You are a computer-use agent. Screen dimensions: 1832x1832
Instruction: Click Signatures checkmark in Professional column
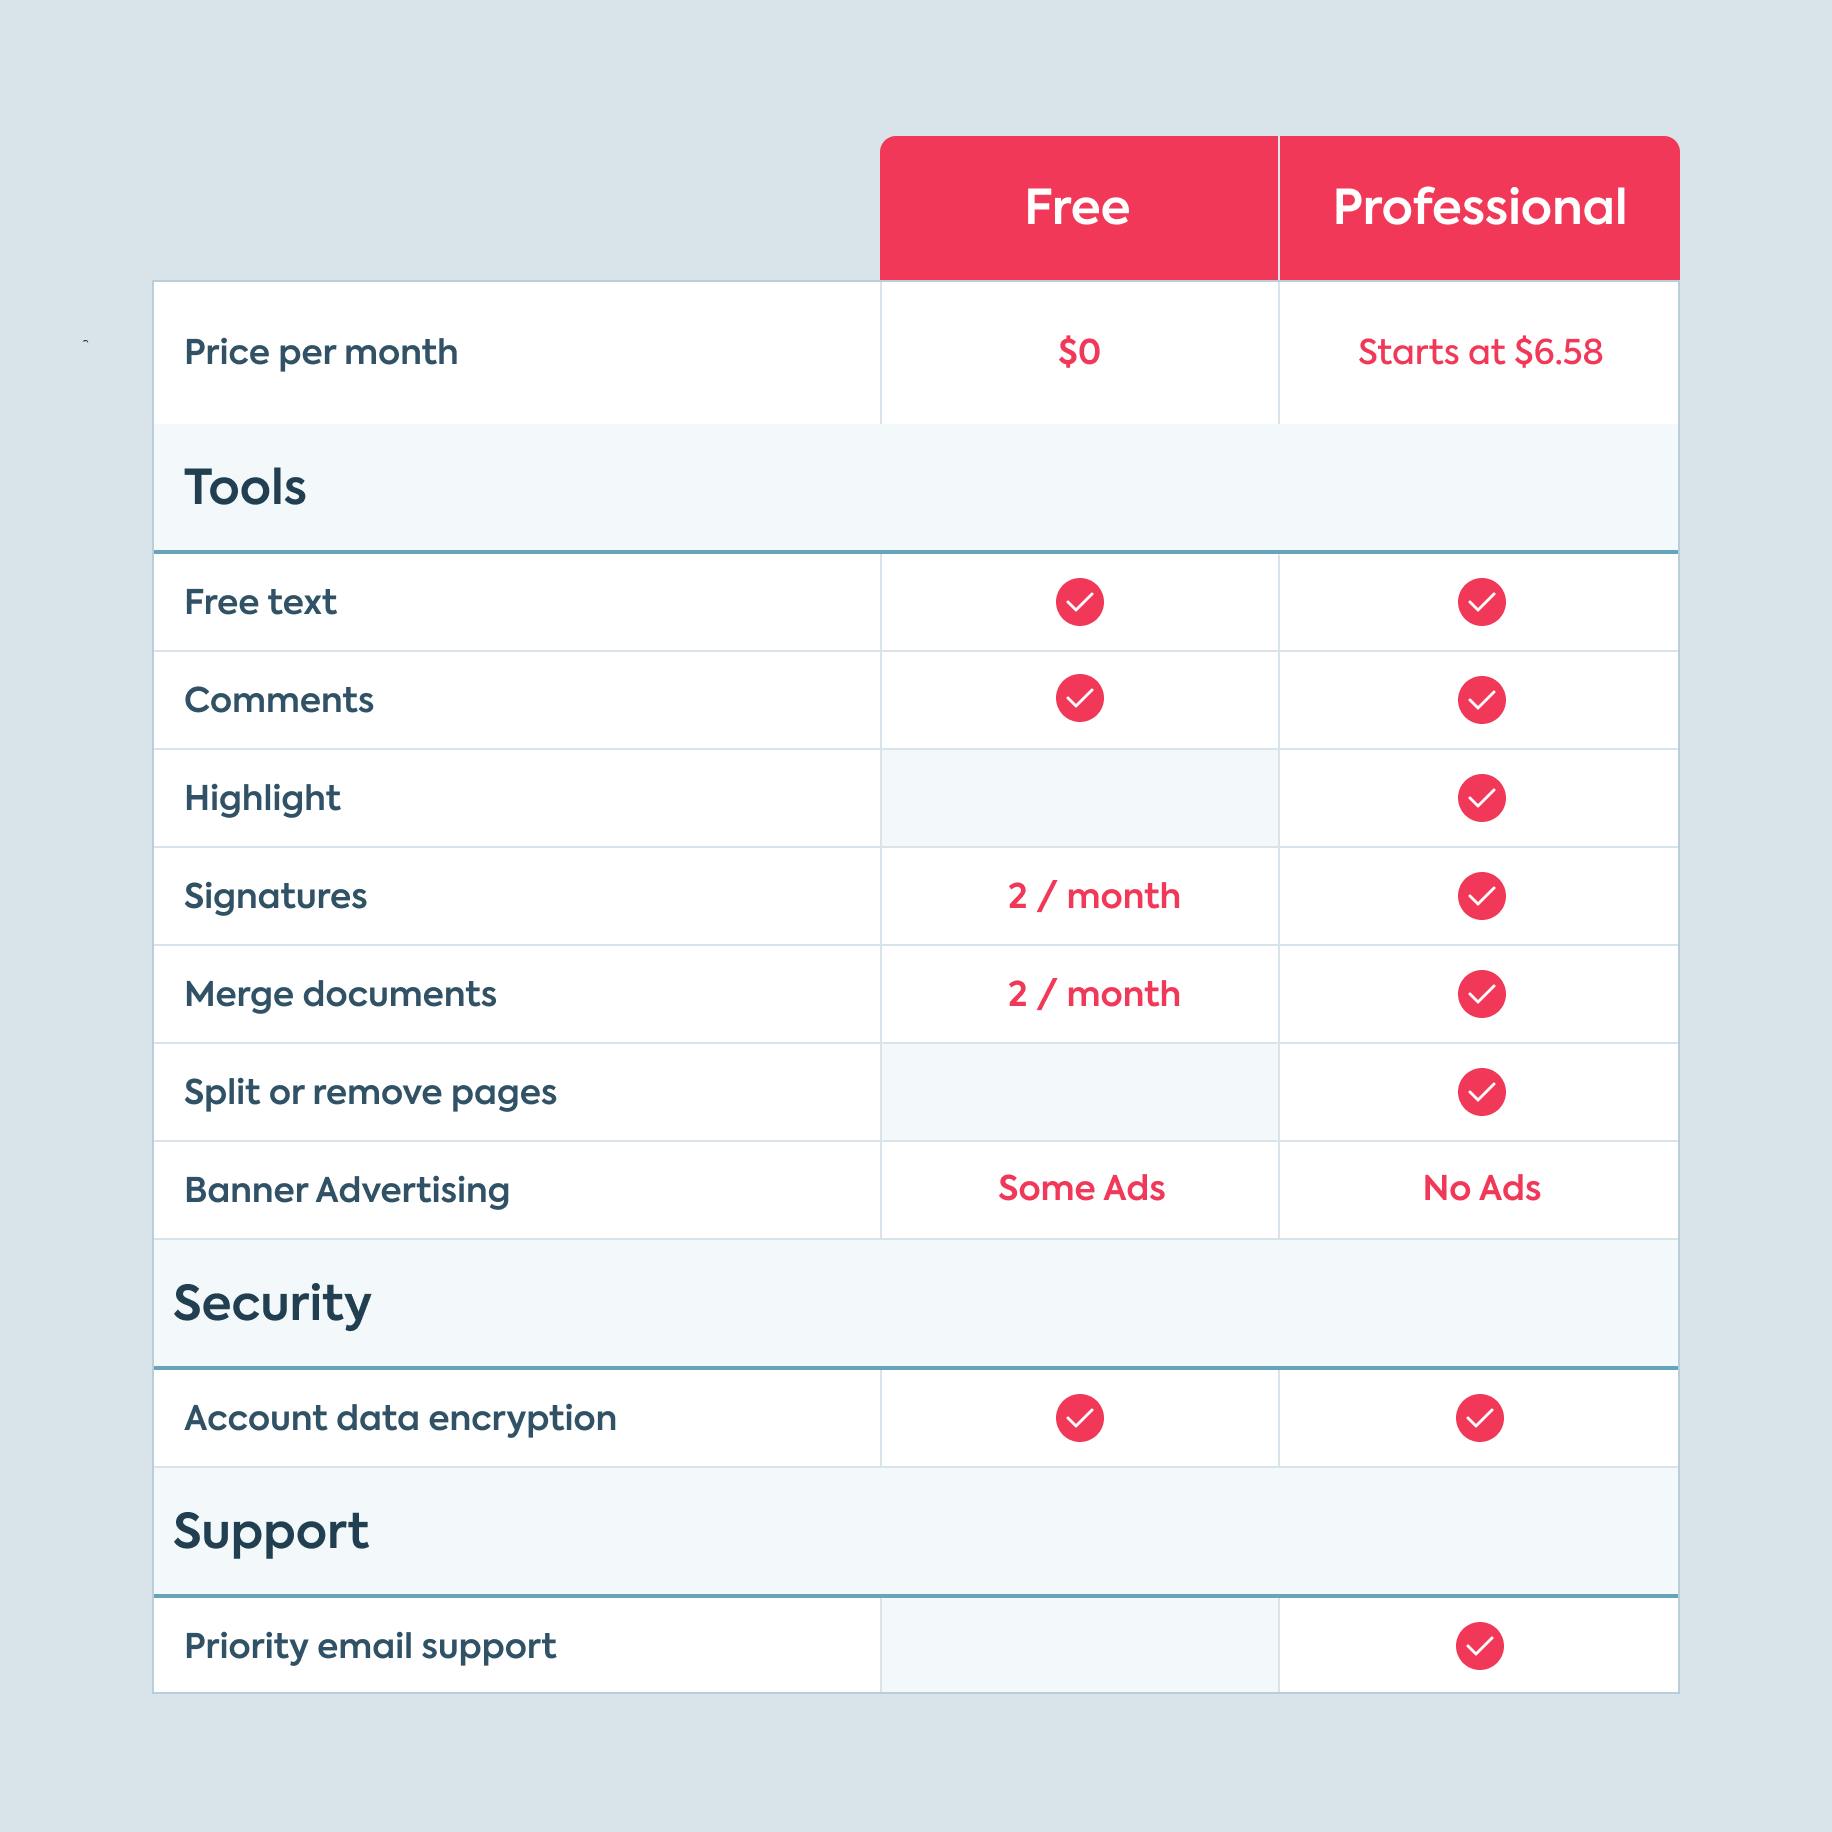(1481, 896)
